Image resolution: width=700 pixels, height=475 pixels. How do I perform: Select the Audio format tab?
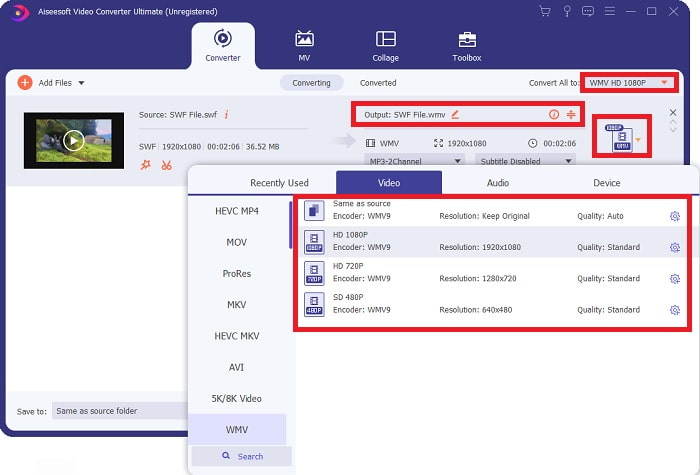[x=498, y=183]
